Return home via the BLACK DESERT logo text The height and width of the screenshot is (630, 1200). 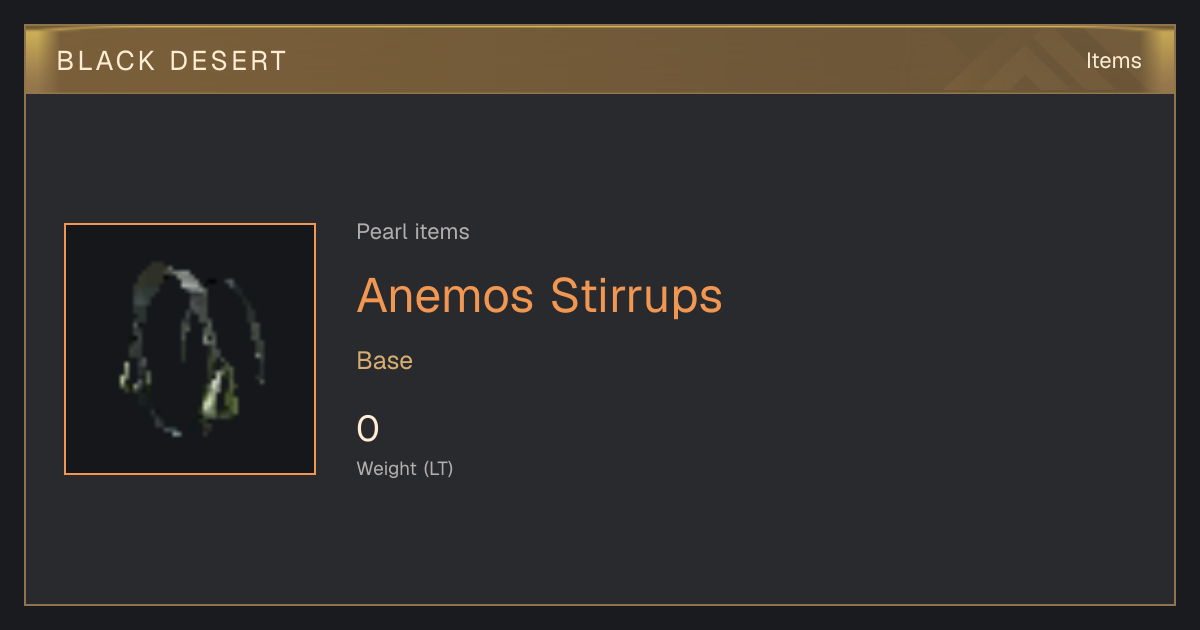[172, 61]
